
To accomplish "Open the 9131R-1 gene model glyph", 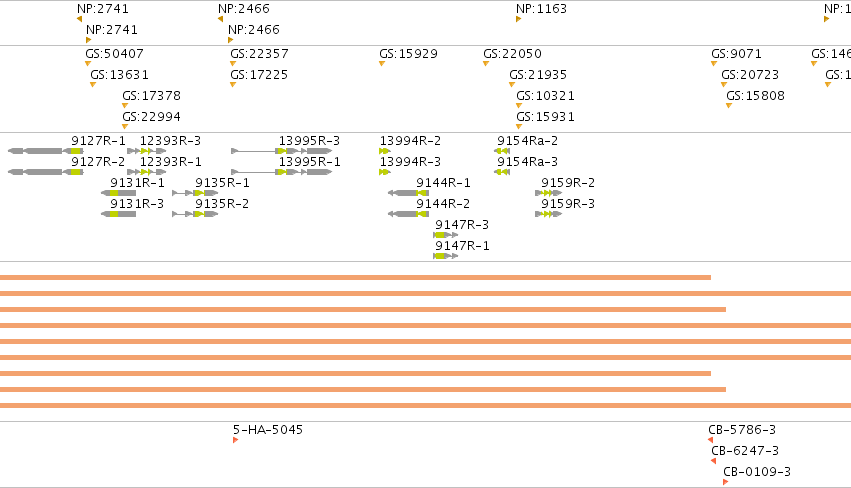I will click(x=119, y=193).
